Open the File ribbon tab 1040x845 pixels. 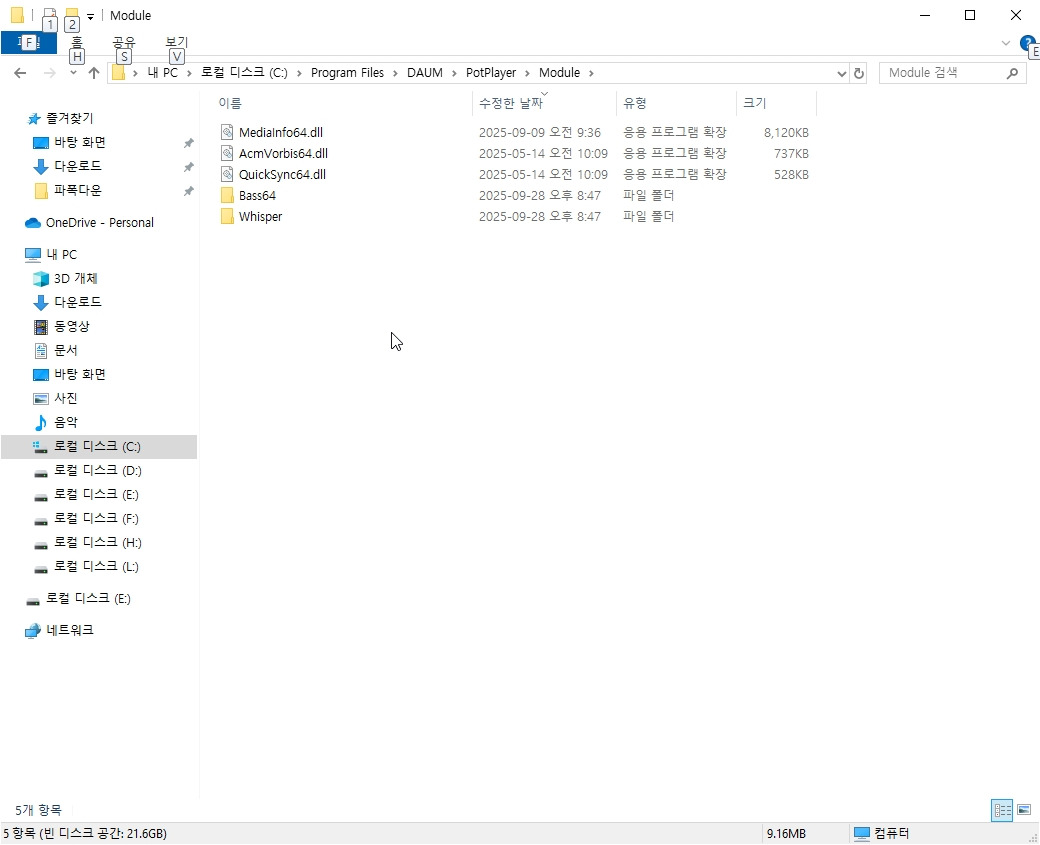pos(29,42)
